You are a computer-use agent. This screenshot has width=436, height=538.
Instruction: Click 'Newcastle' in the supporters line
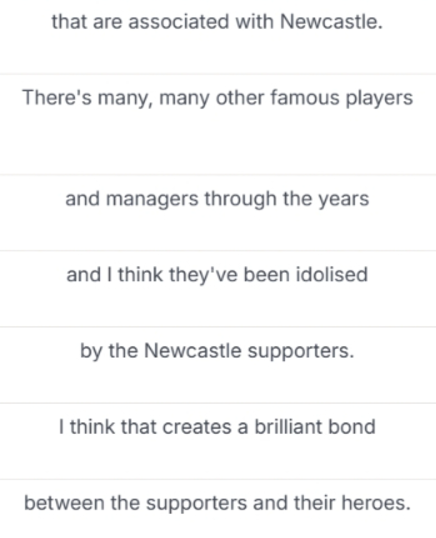[192, 351]
